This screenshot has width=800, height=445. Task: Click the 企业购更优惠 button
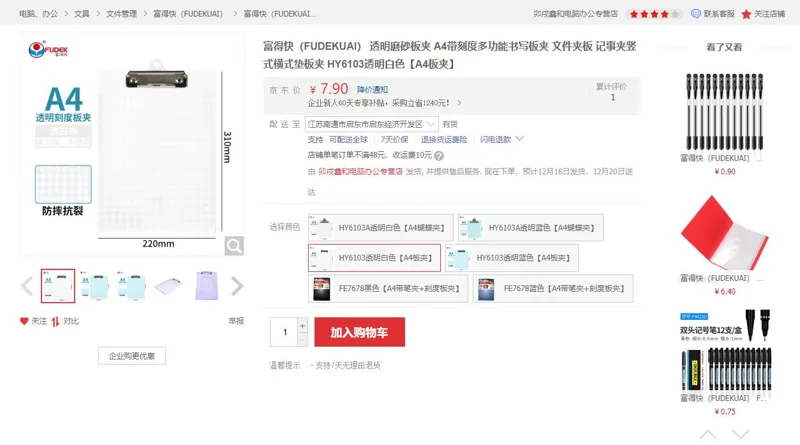(x=132, y=356)
